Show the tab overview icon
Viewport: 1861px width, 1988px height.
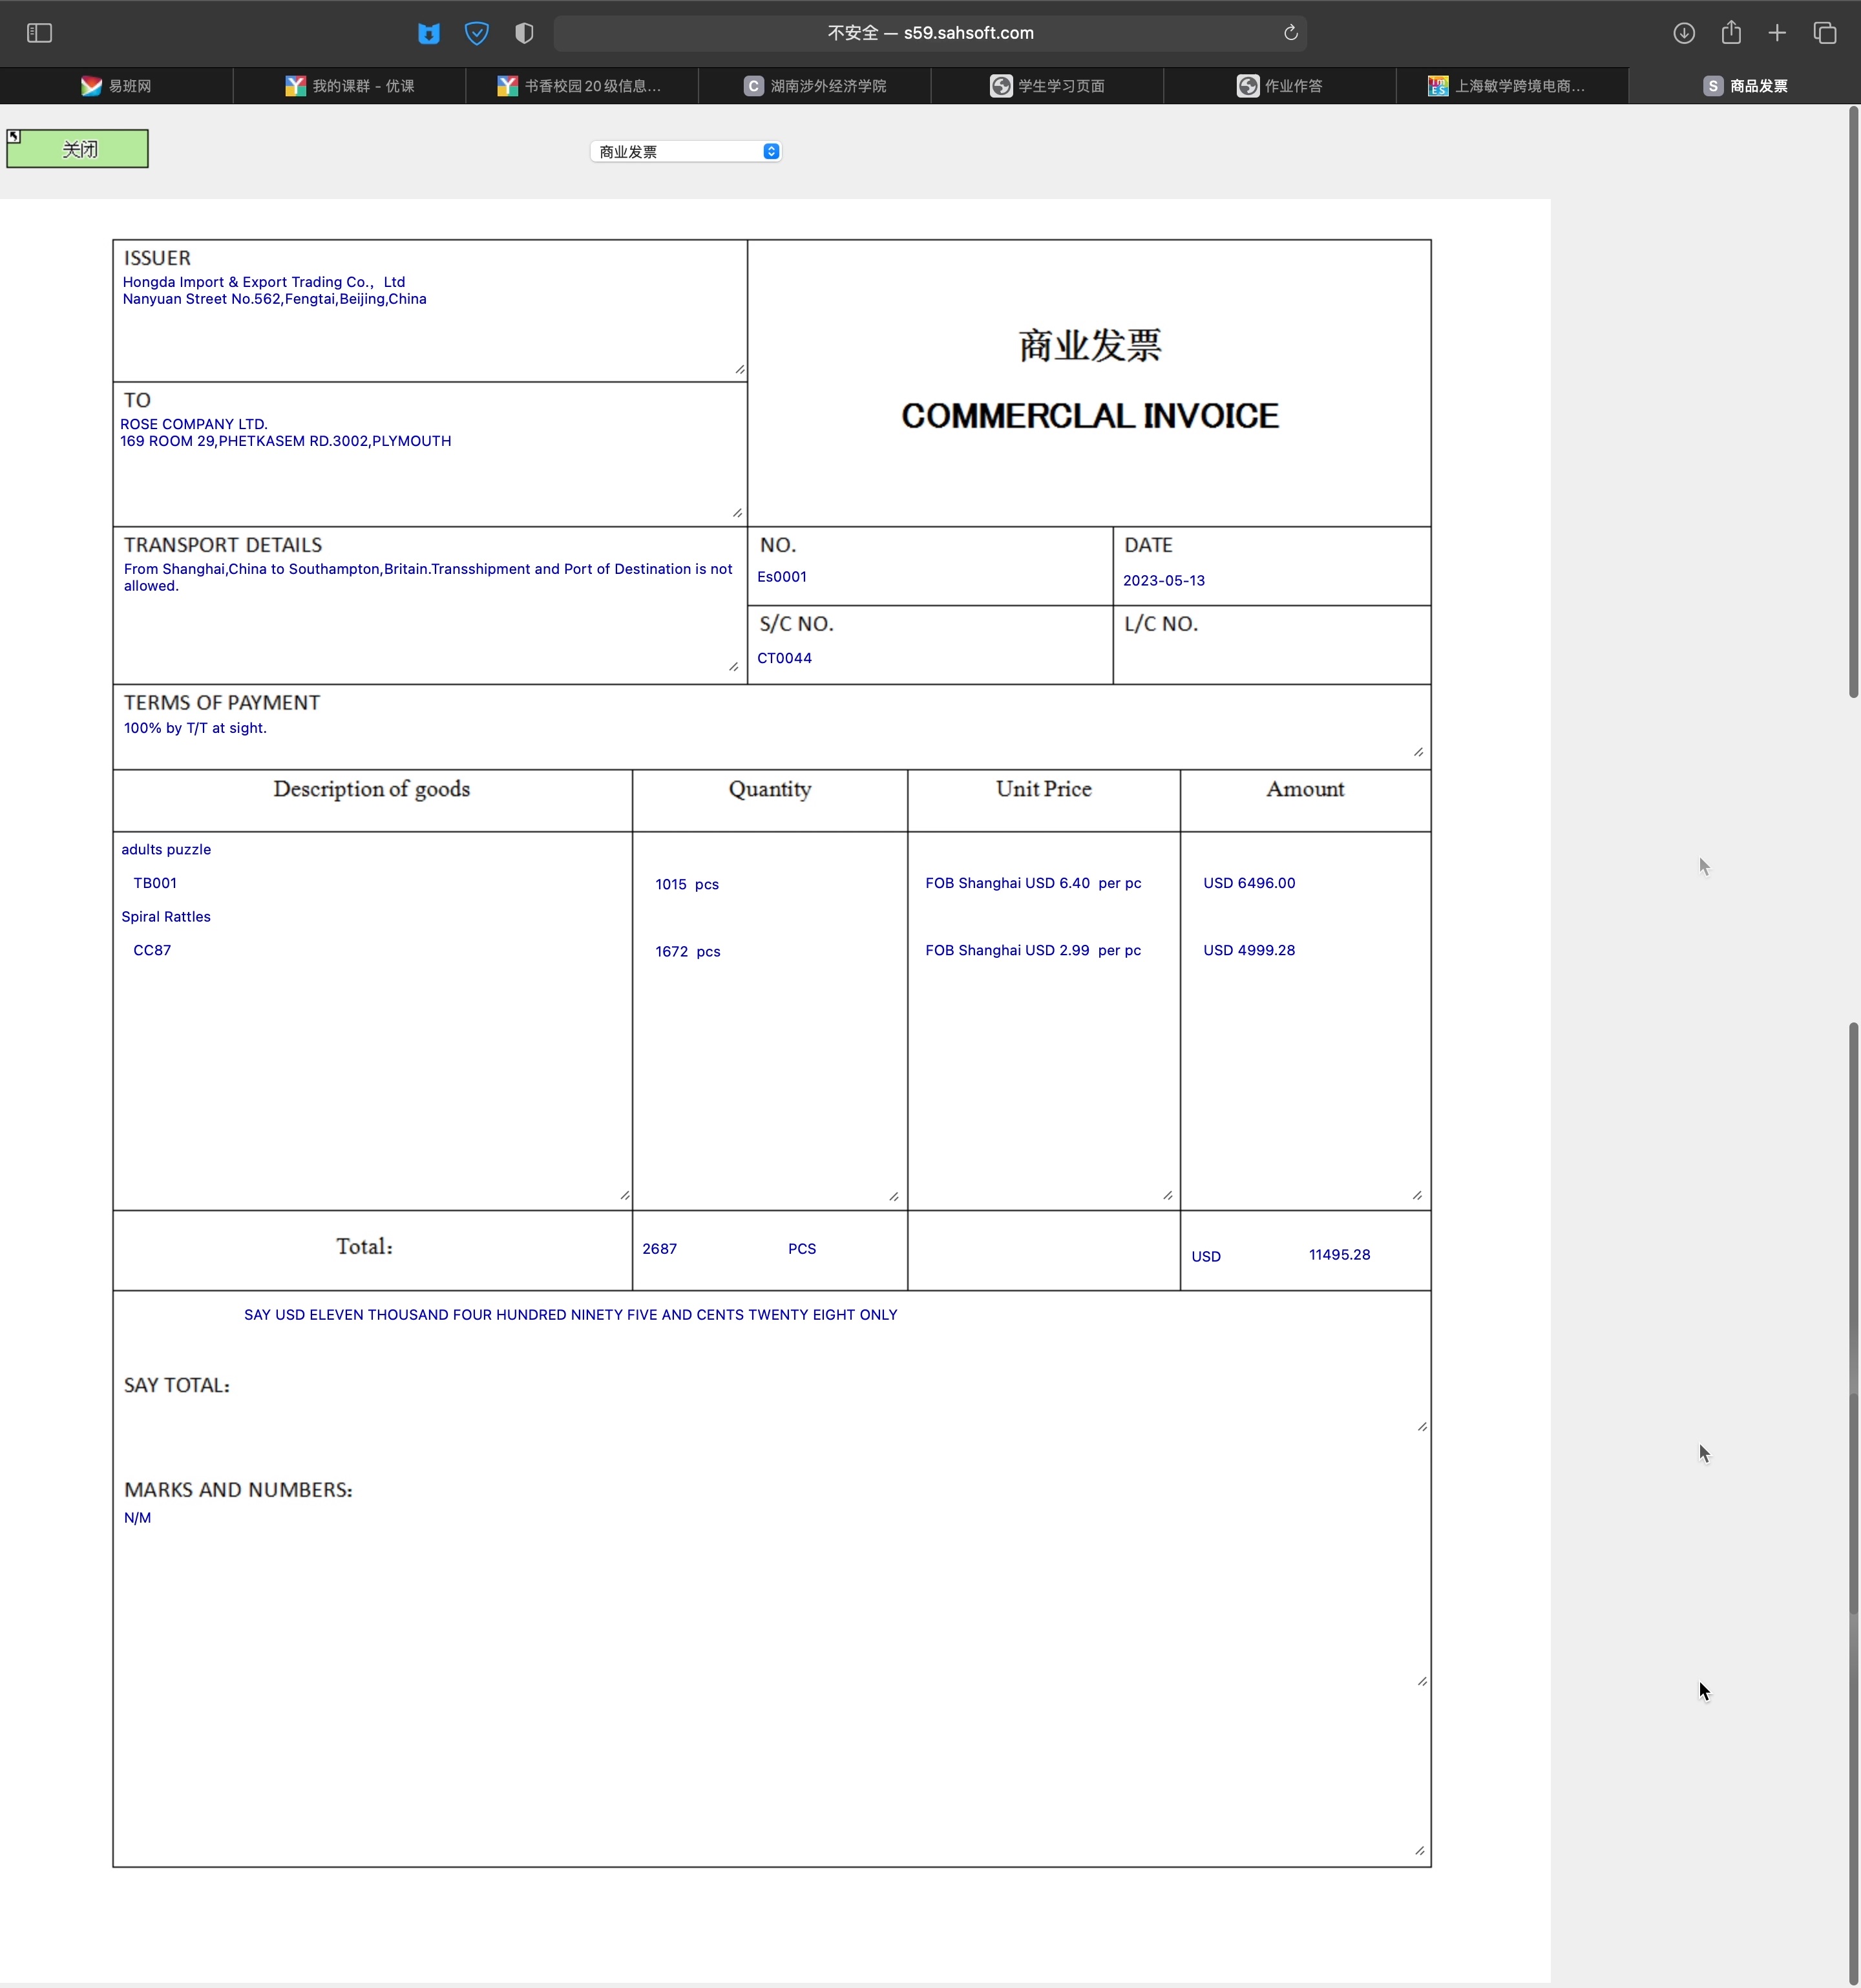1825,33
